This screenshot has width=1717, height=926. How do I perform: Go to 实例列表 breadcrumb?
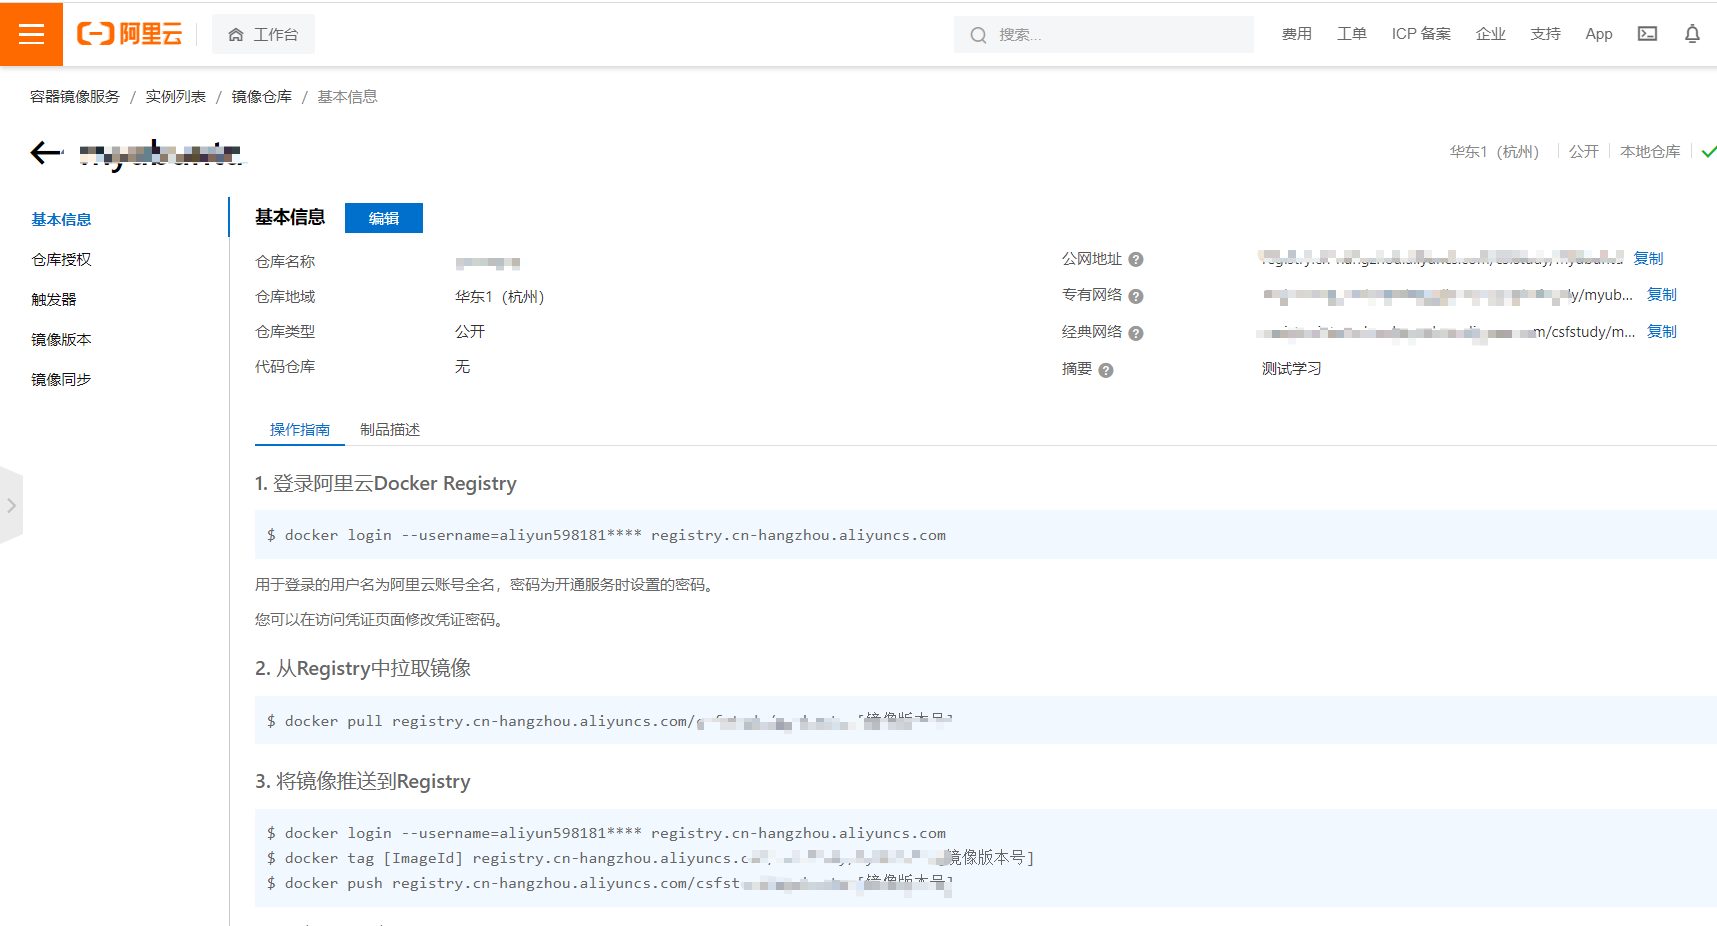tap(176, 97)
